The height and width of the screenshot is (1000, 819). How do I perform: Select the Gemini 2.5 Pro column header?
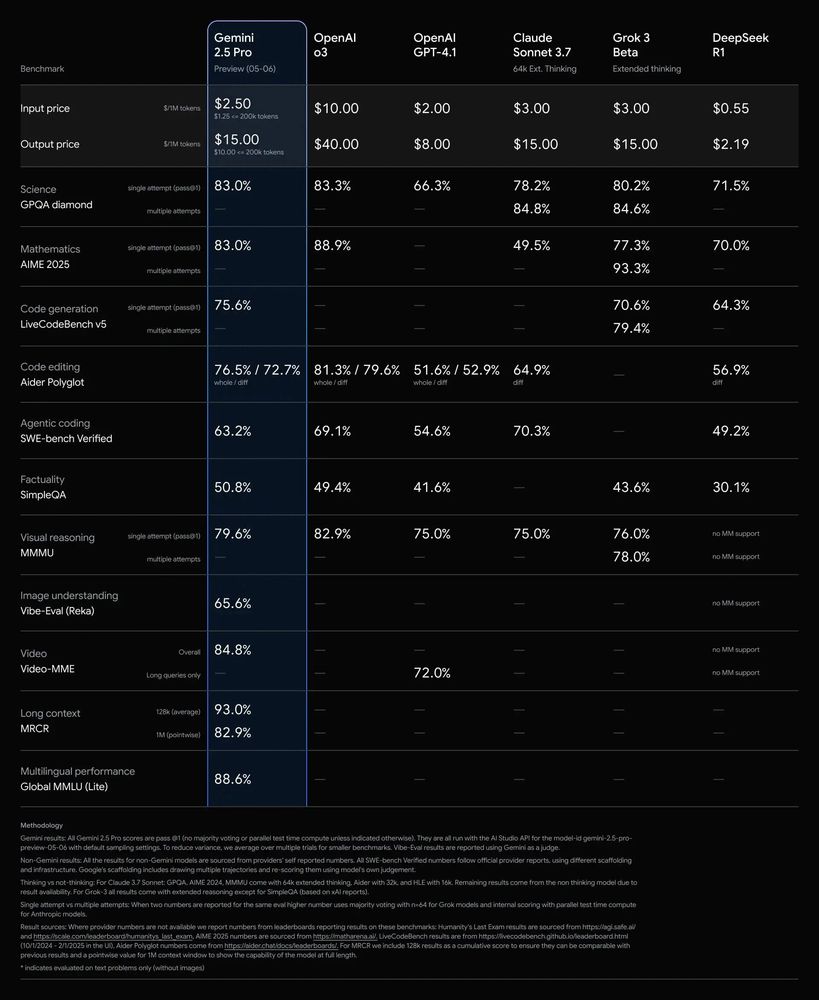234,45
